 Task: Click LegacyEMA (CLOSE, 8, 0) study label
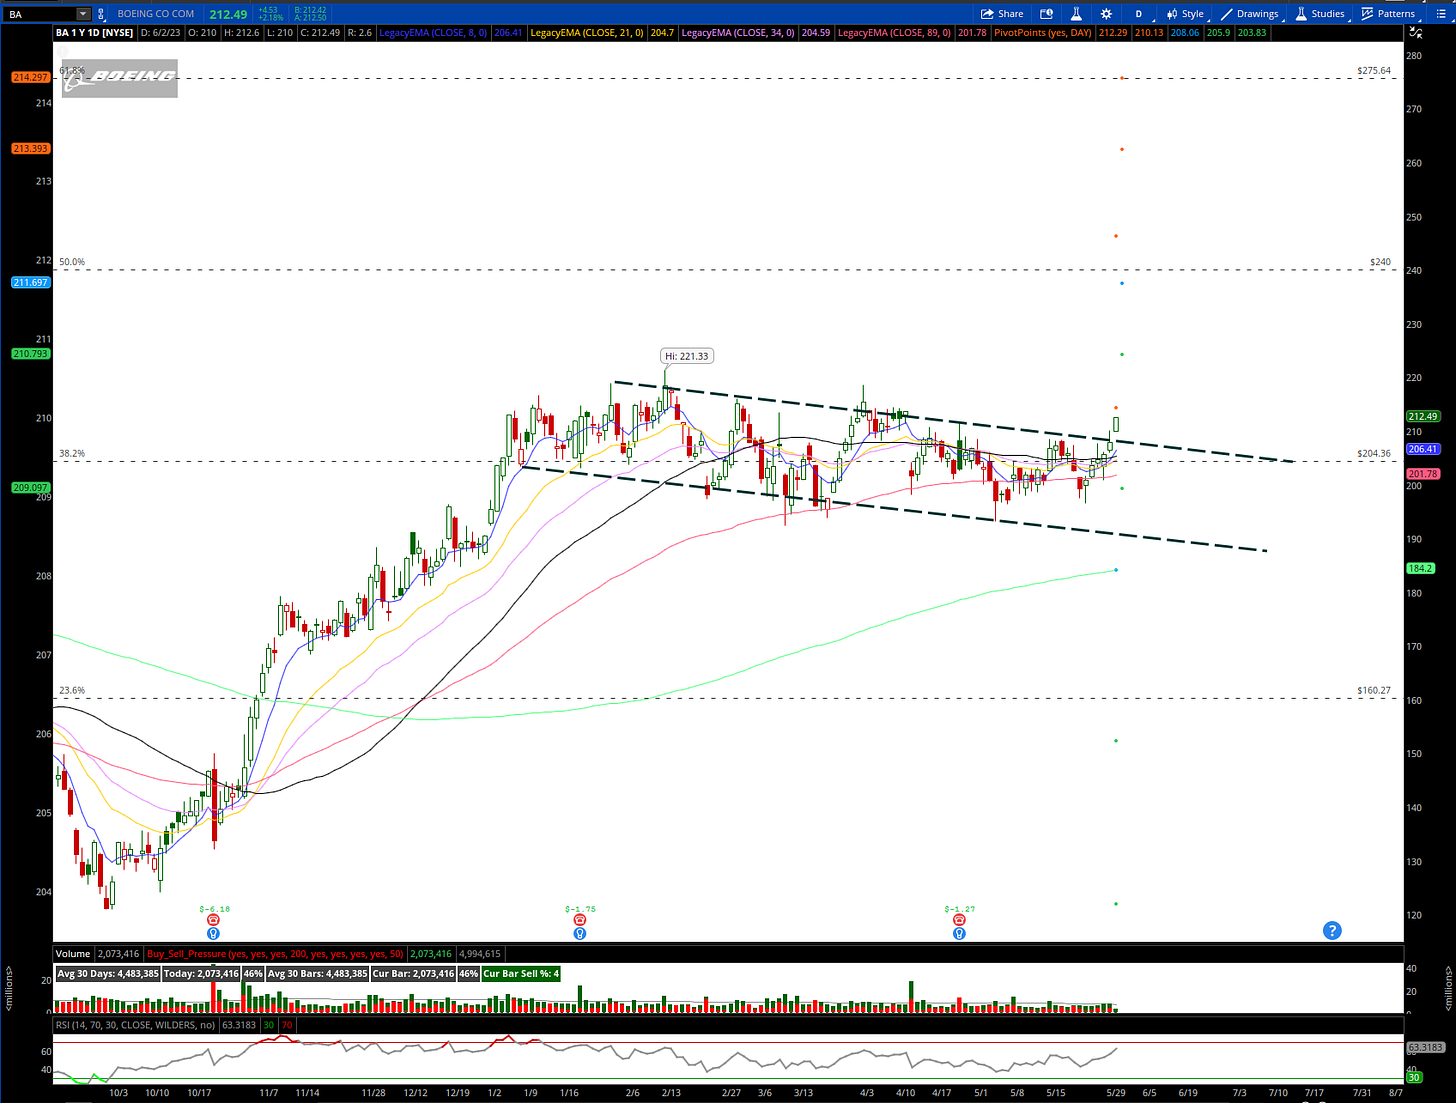pyautogui.click(x=433, y=33)
